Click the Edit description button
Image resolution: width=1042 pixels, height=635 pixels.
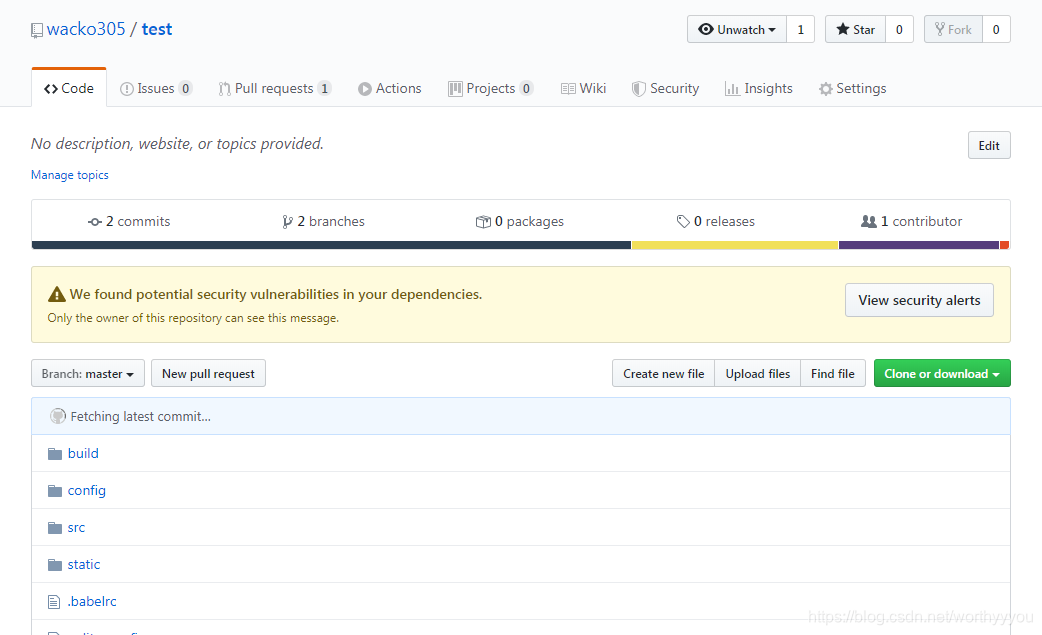click(x=989, y=145)
